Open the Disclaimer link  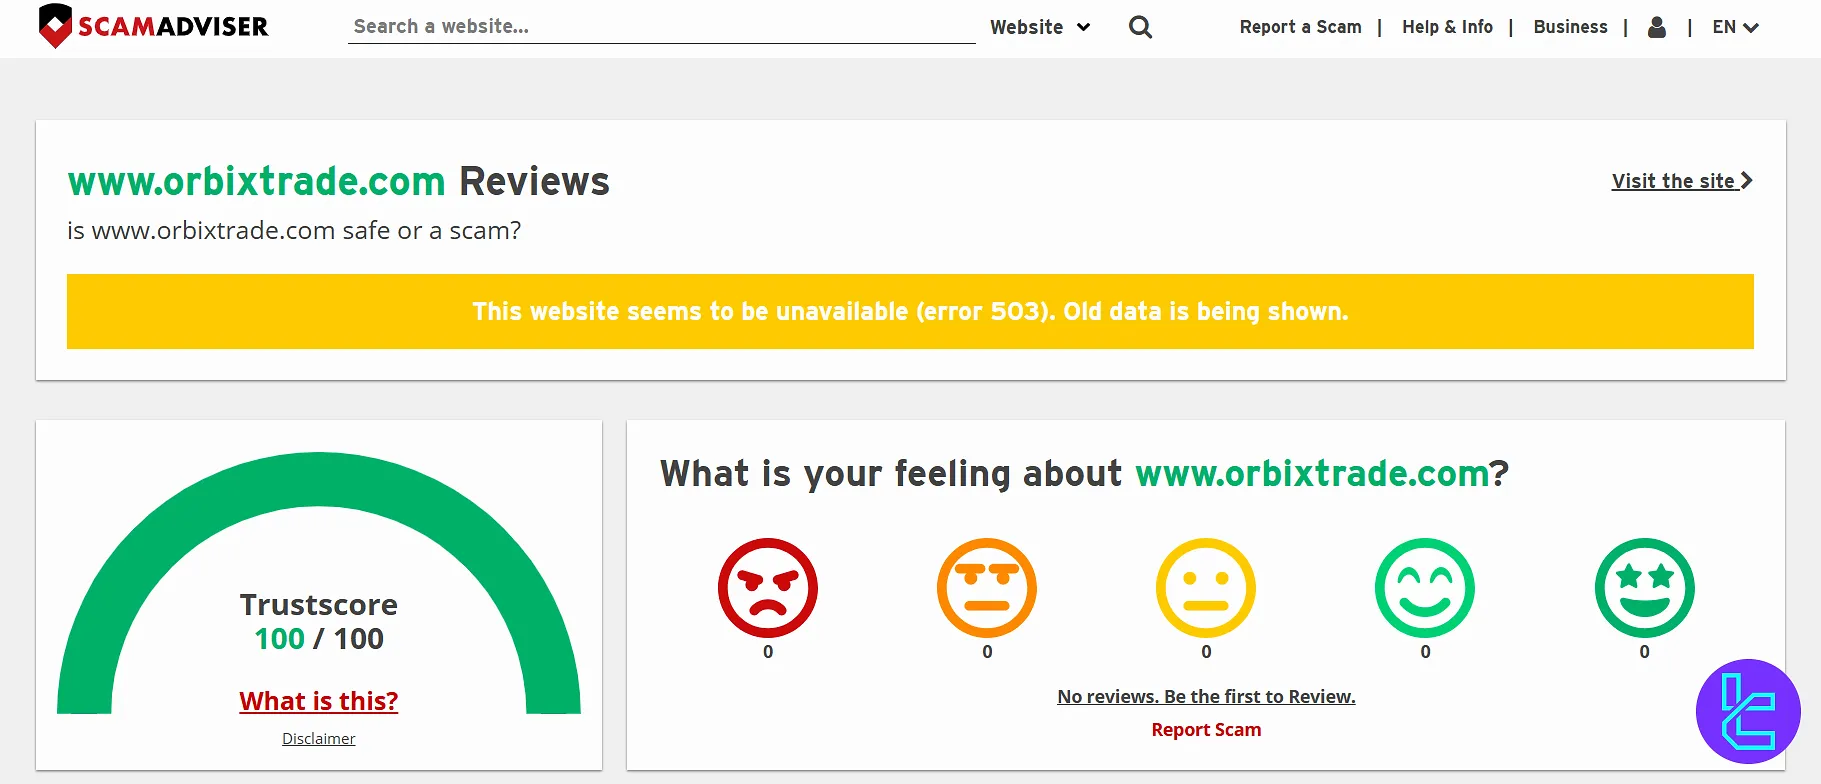pos(318,739)
